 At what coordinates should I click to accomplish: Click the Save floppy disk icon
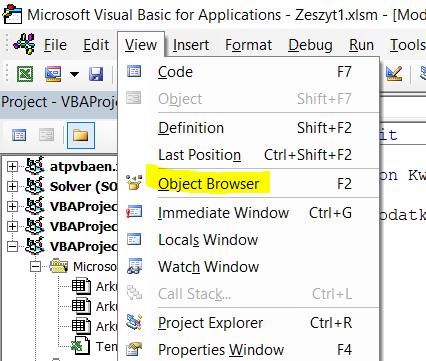[96, 74]
